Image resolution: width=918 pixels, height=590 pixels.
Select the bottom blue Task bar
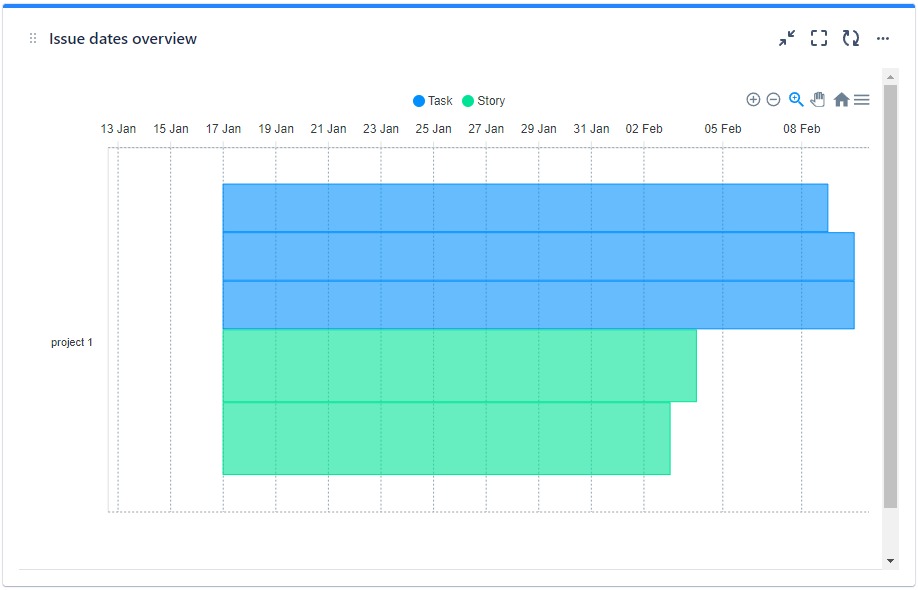(x=539, y=305)
